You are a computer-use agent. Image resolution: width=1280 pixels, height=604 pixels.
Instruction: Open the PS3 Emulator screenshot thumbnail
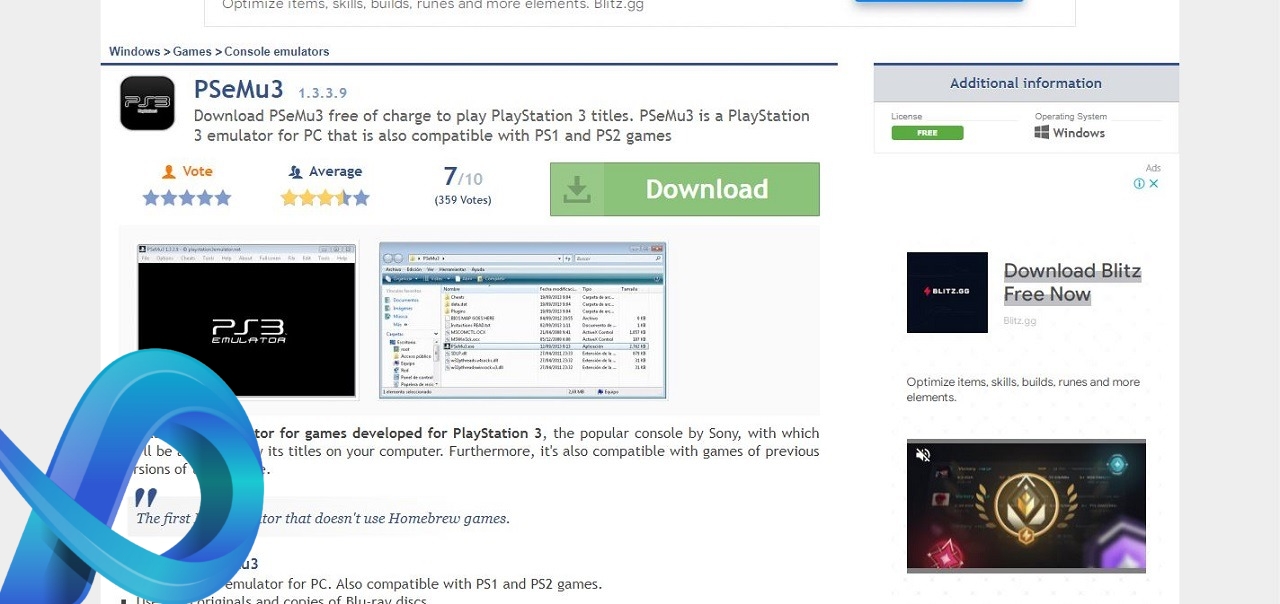(247, 320)
